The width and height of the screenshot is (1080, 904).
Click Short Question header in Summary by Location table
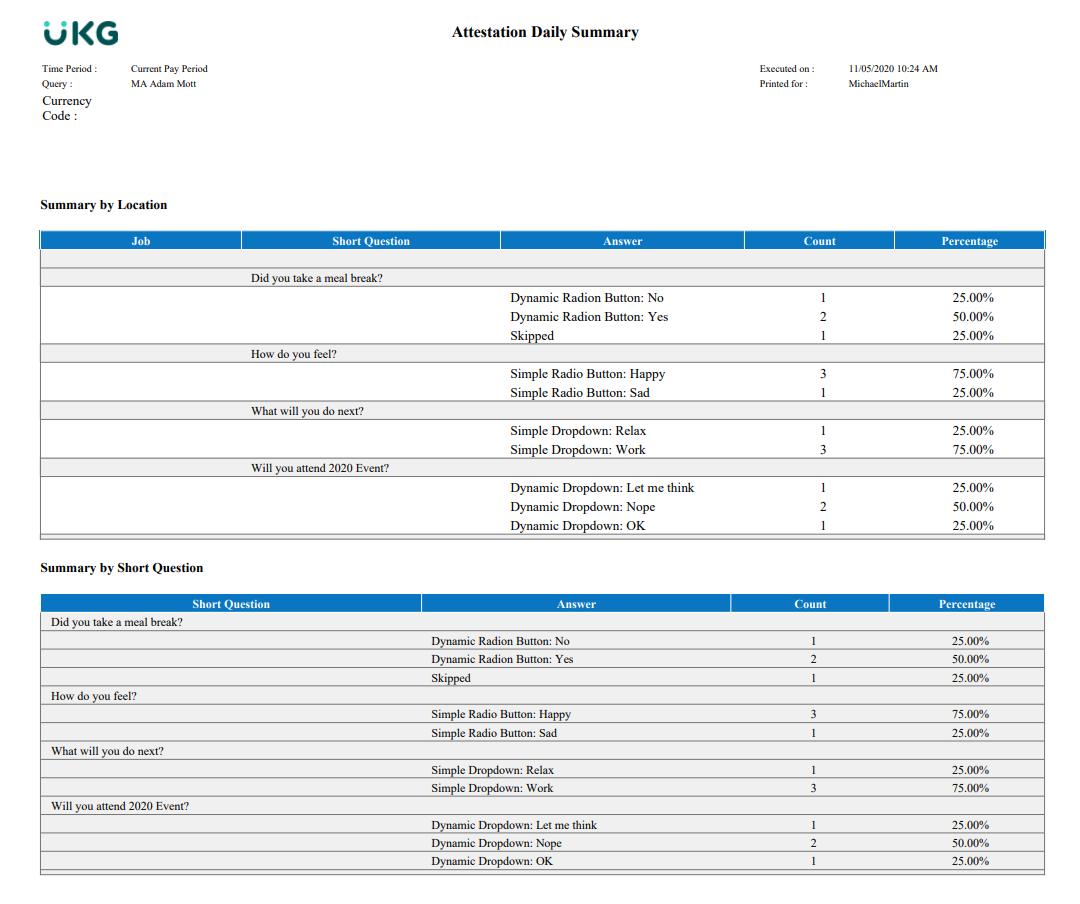tap(371, 241)
